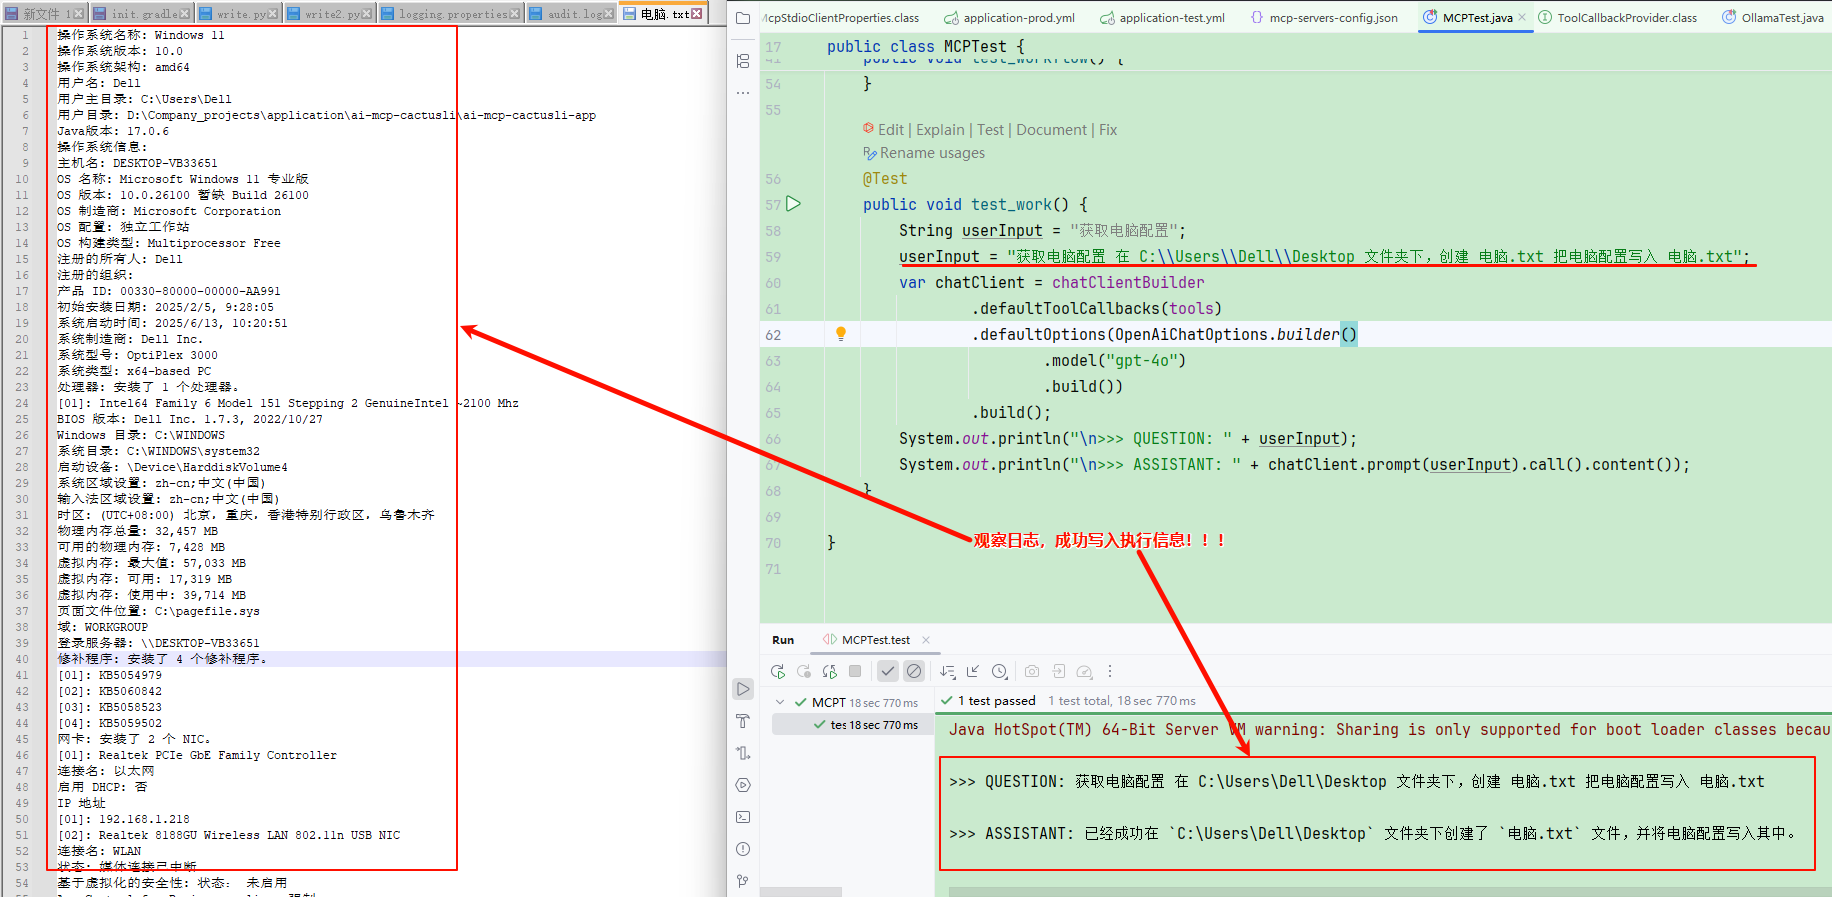Click the @Test annotation on line 56
Image resolution: width=1832 pixels, height=897 pixels.
pyautogui.click(x=885, y=179)
